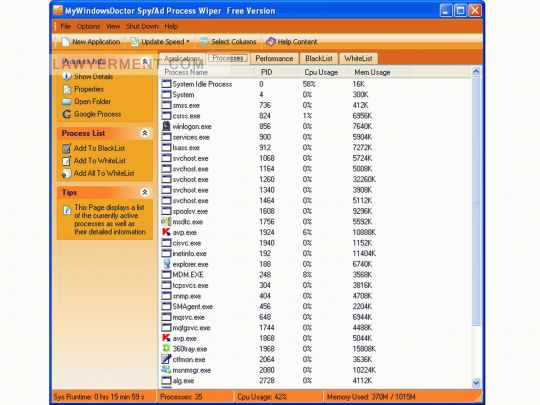Click the Properties page icon

pos(67,89)
